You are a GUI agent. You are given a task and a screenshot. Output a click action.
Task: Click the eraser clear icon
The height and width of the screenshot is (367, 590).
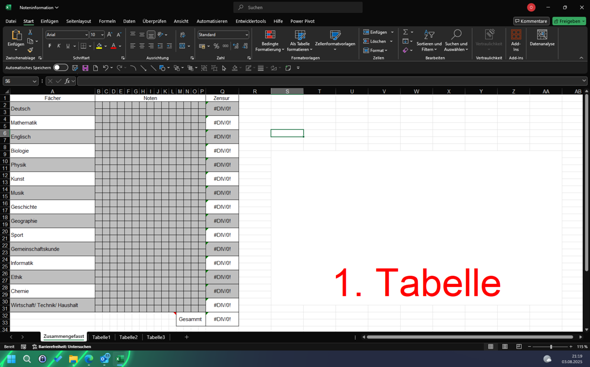click(x=406, y=50)
